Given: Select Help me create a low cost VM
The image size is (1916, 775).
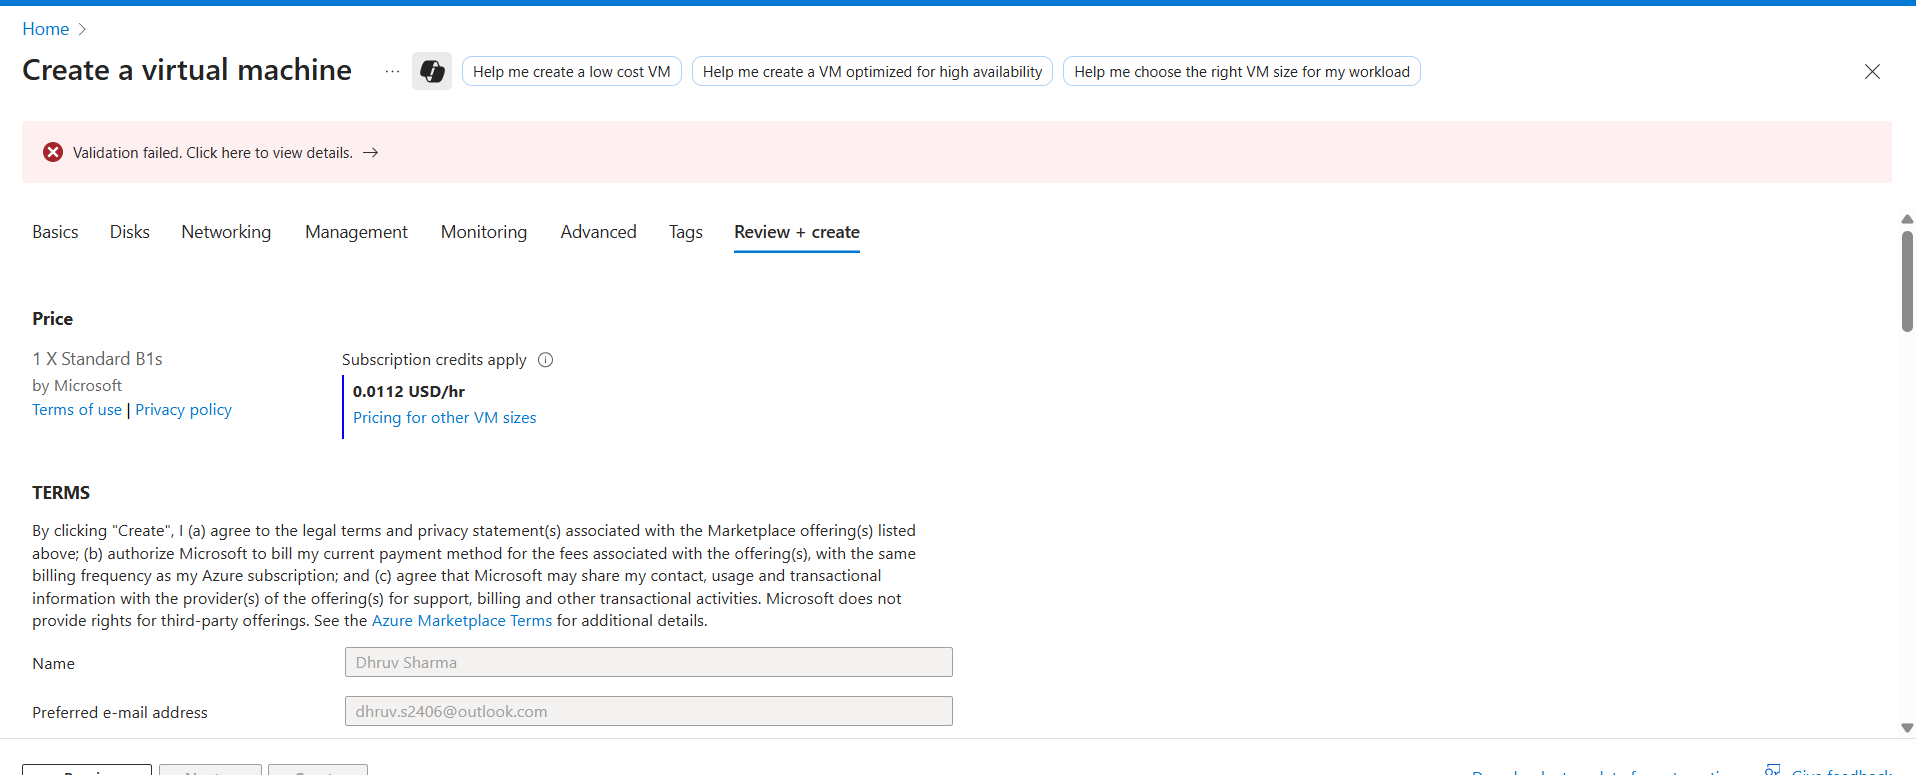Looking at the screenshot, I should (571, 71).
